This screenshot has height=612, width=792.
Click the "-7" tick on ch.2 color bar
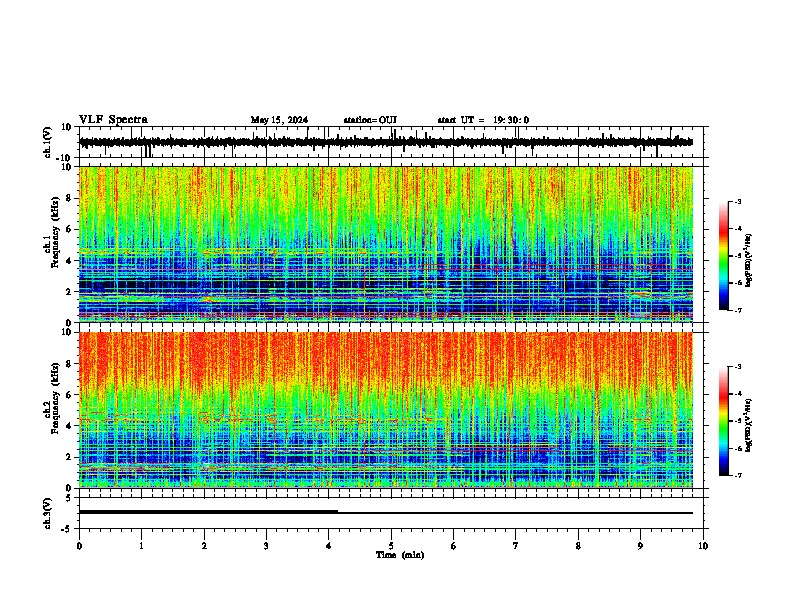click(x=738, y=475)
